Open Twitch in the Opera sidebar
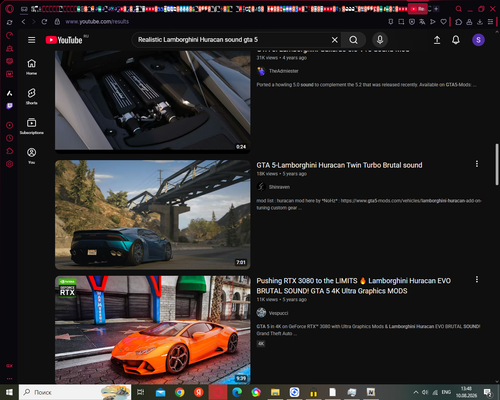The height and width of the screenshot is (400, 500). (9, 106)
